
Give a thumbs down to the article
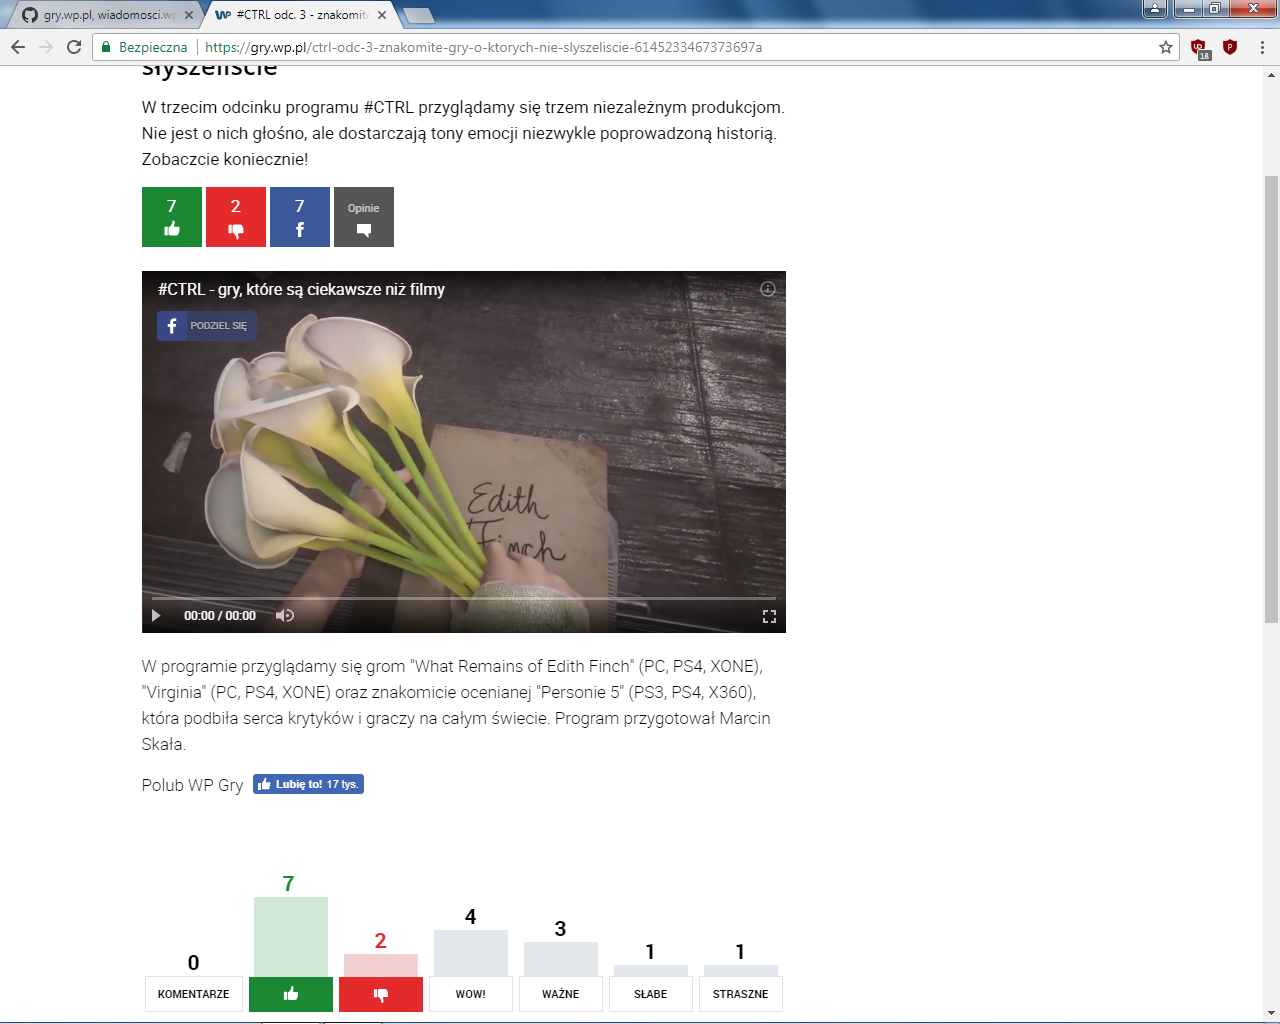coord(235,217)
